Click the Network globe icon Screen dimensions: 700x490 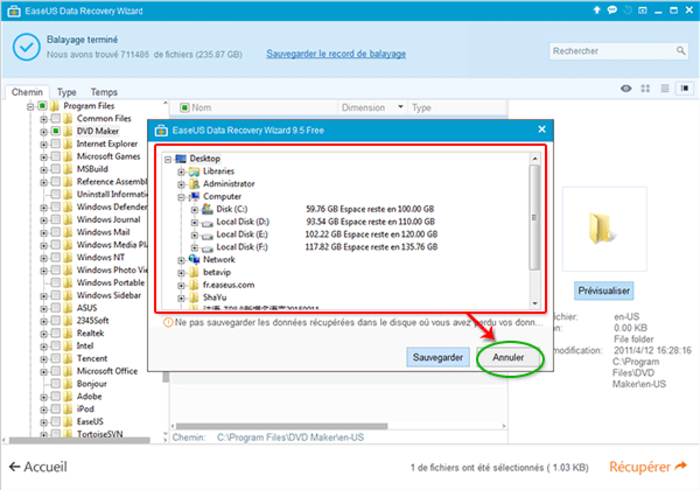tap(194, 259)
